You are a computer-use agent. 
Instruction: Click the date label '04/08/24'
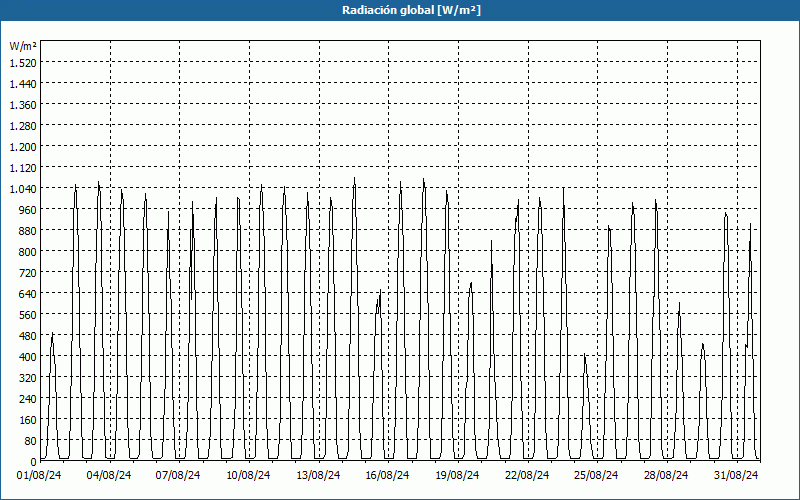tap(109, 476)
